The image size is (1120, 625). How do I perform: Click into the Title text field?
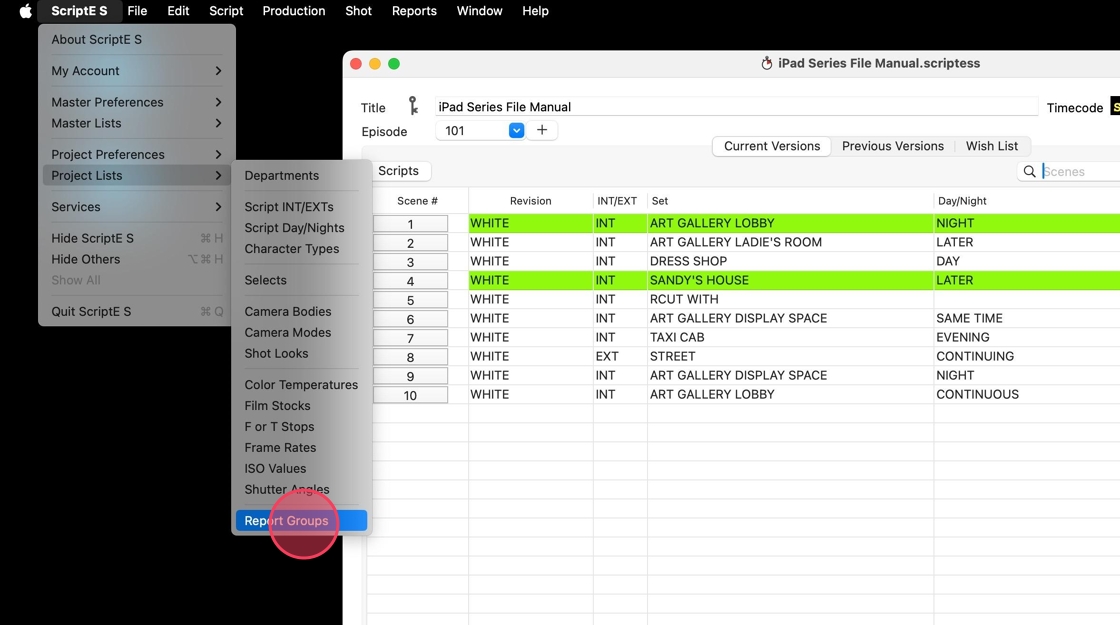(736, 106)
